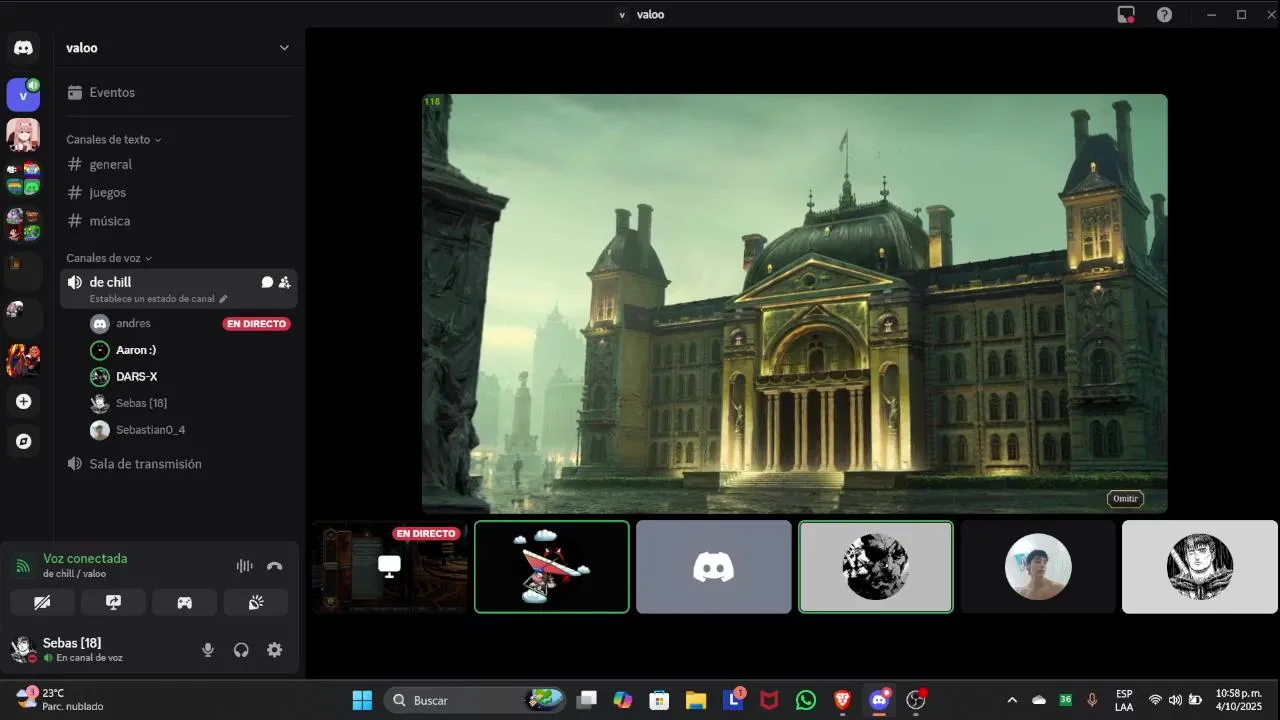Select the shirtless photo avatar participant tile
The width and height of the screenshot is (1280, 720).
pos(1038,566)
